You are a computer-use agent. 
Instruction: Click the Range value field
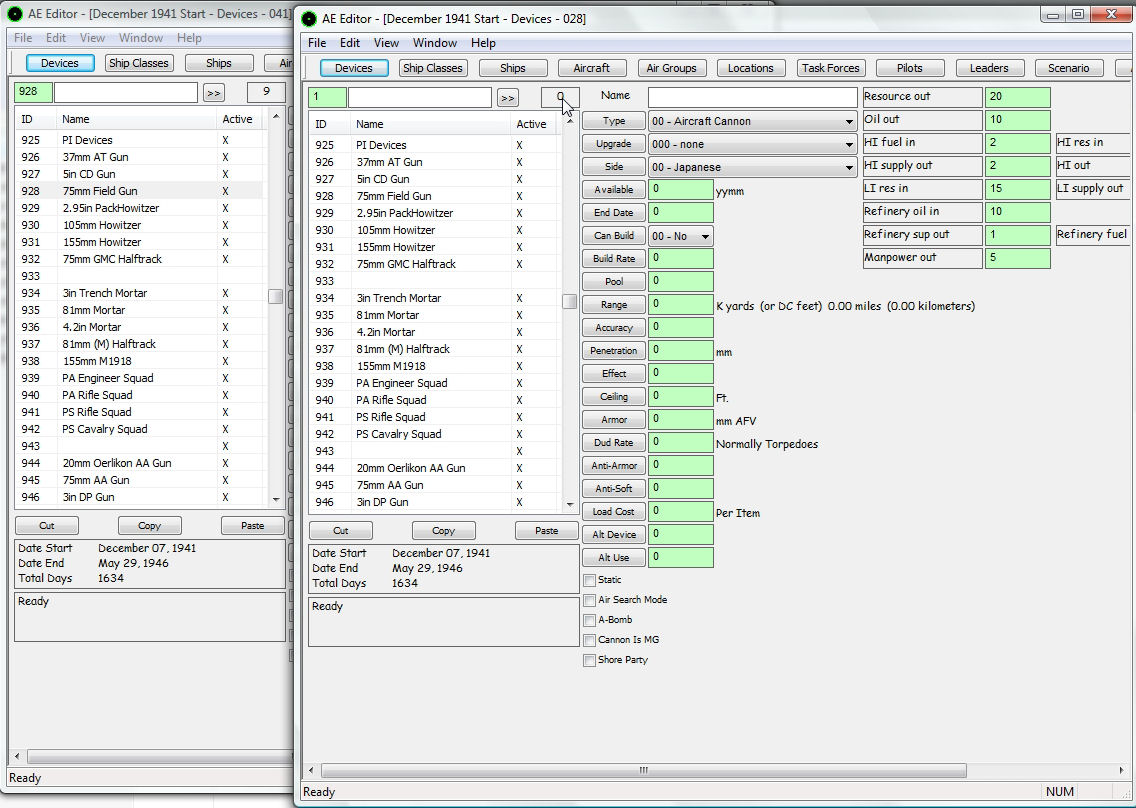click(680, 305)
